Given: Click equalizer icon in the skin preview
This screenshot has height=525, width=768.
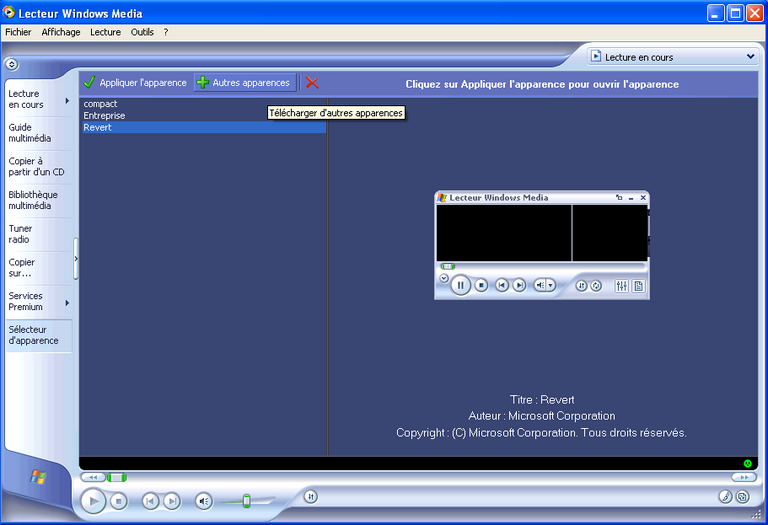Looking at the screenshot, I should [622, 286].
